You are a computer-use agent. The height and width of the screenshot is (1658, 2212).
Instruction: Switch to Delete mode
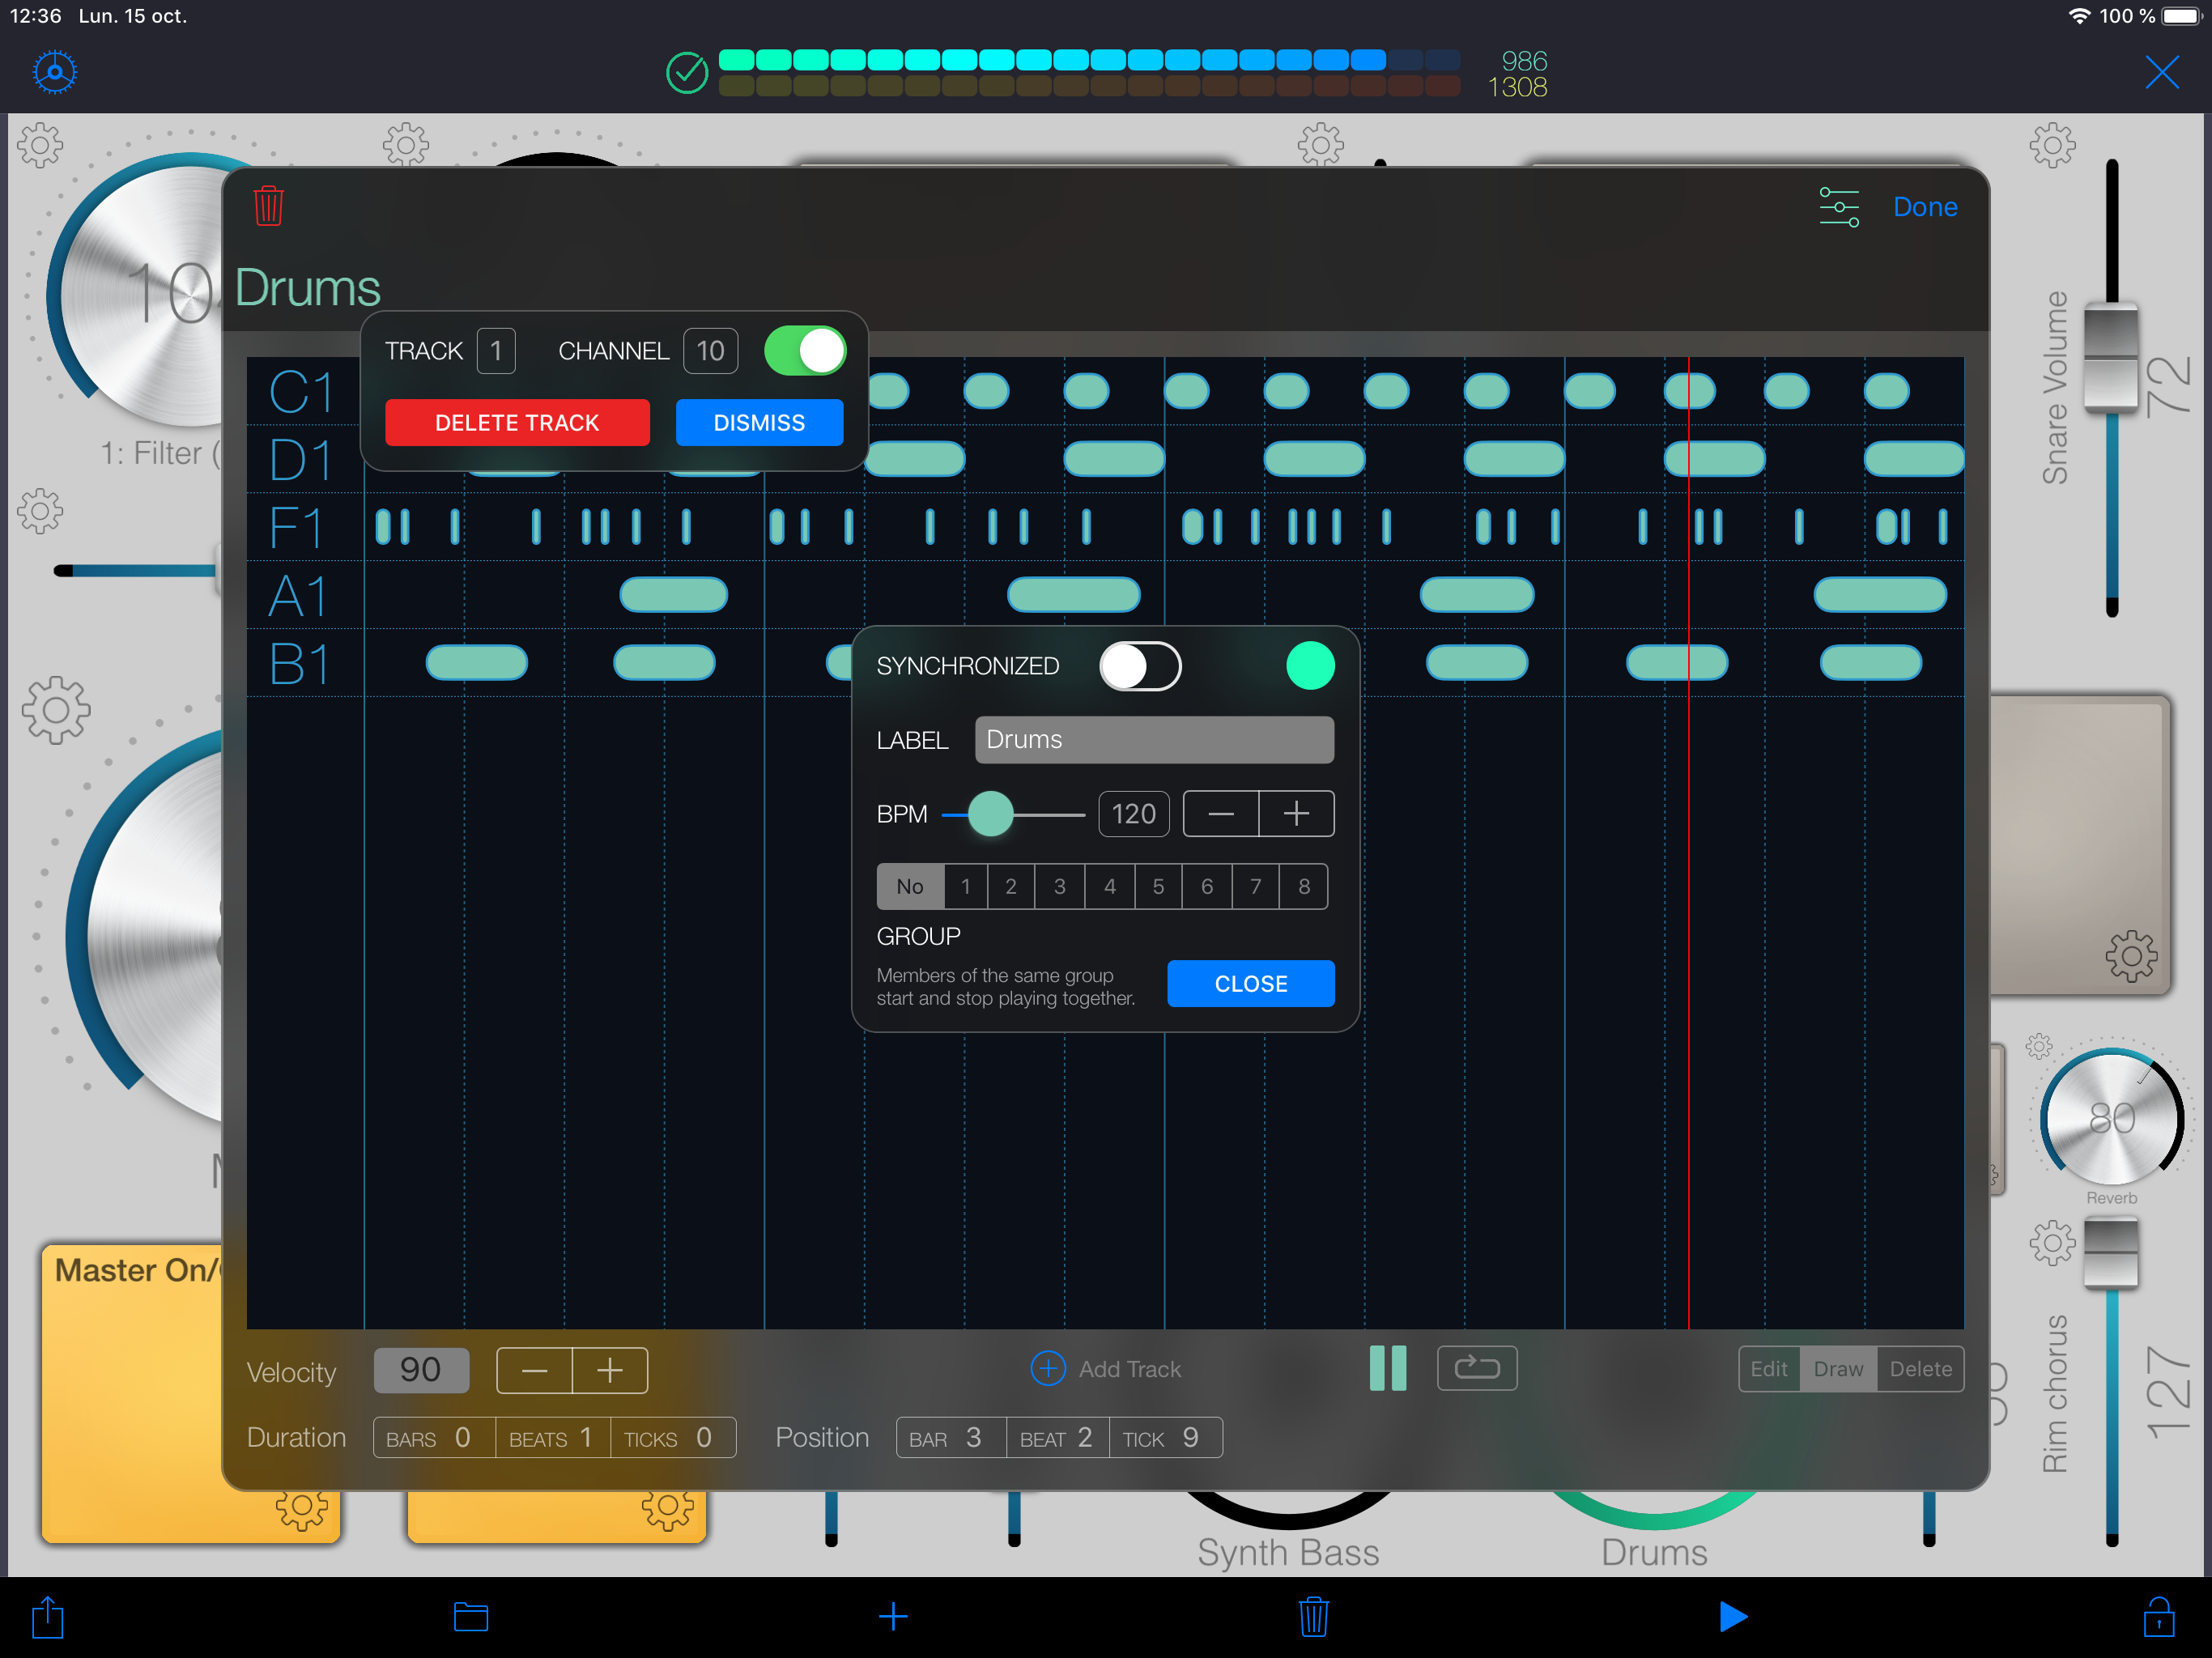tap(1920, 1369)
